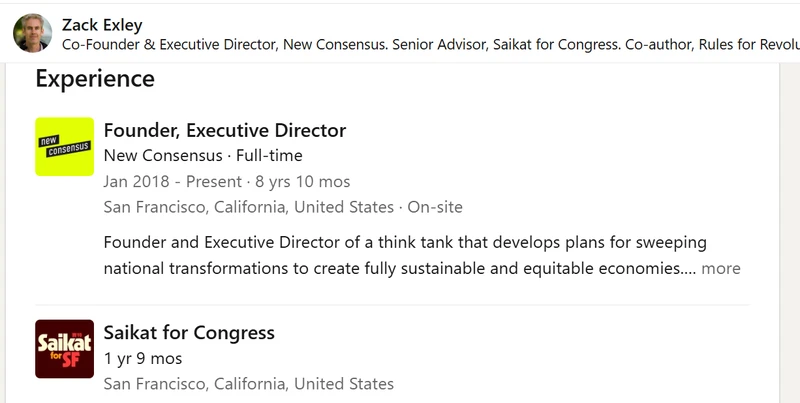The height and width of the screenshot is (403, 800).
Task: Click the "New Consensus" company name text
Action: (163, 155)
